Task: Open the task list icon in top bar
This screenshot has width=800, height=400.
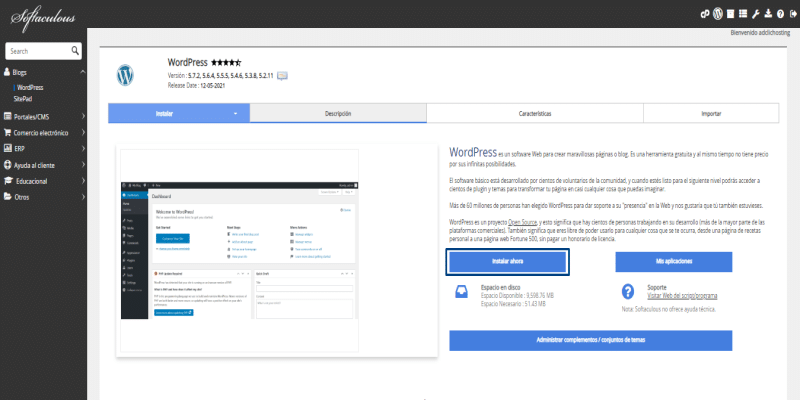Action: [x=743, y=14]
